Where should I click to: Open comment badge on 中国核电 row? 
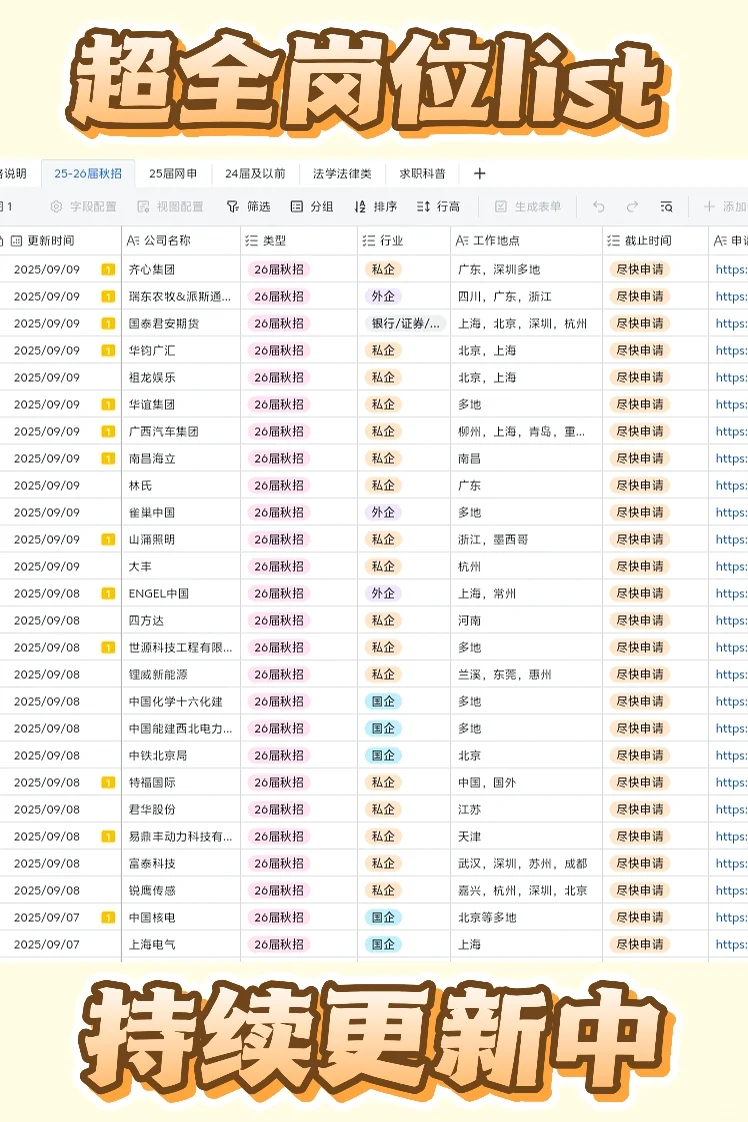108,917
